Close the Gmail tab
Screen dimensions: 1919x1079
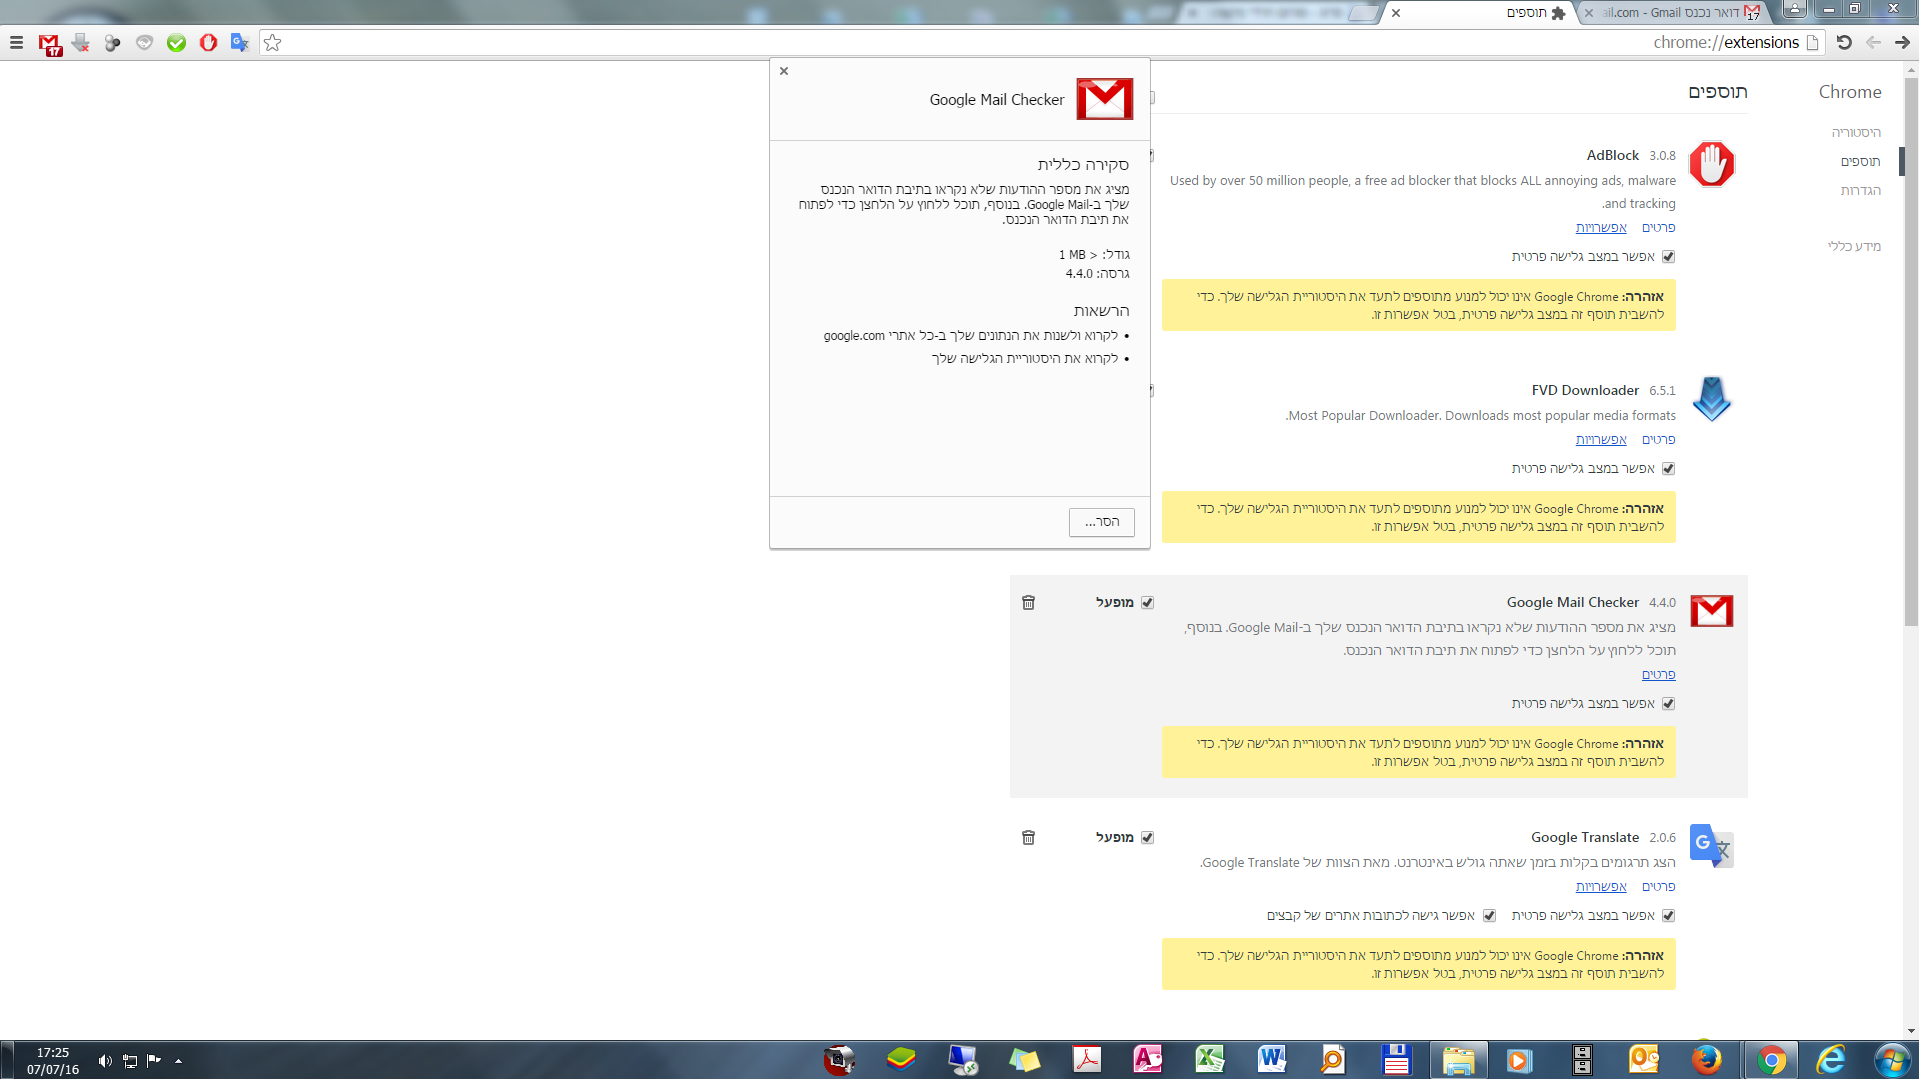click(1589, 13)
